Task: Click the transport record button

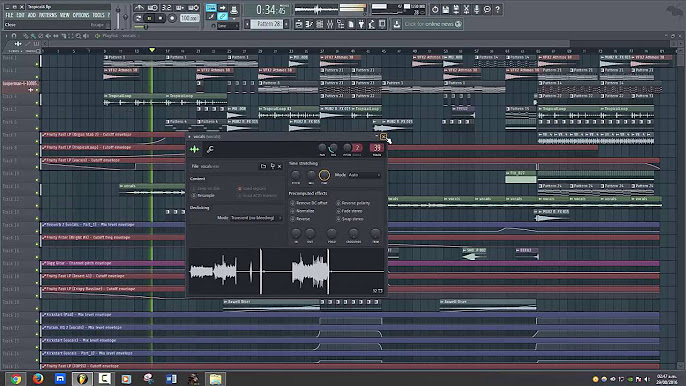Action: [x=172, y=18]
